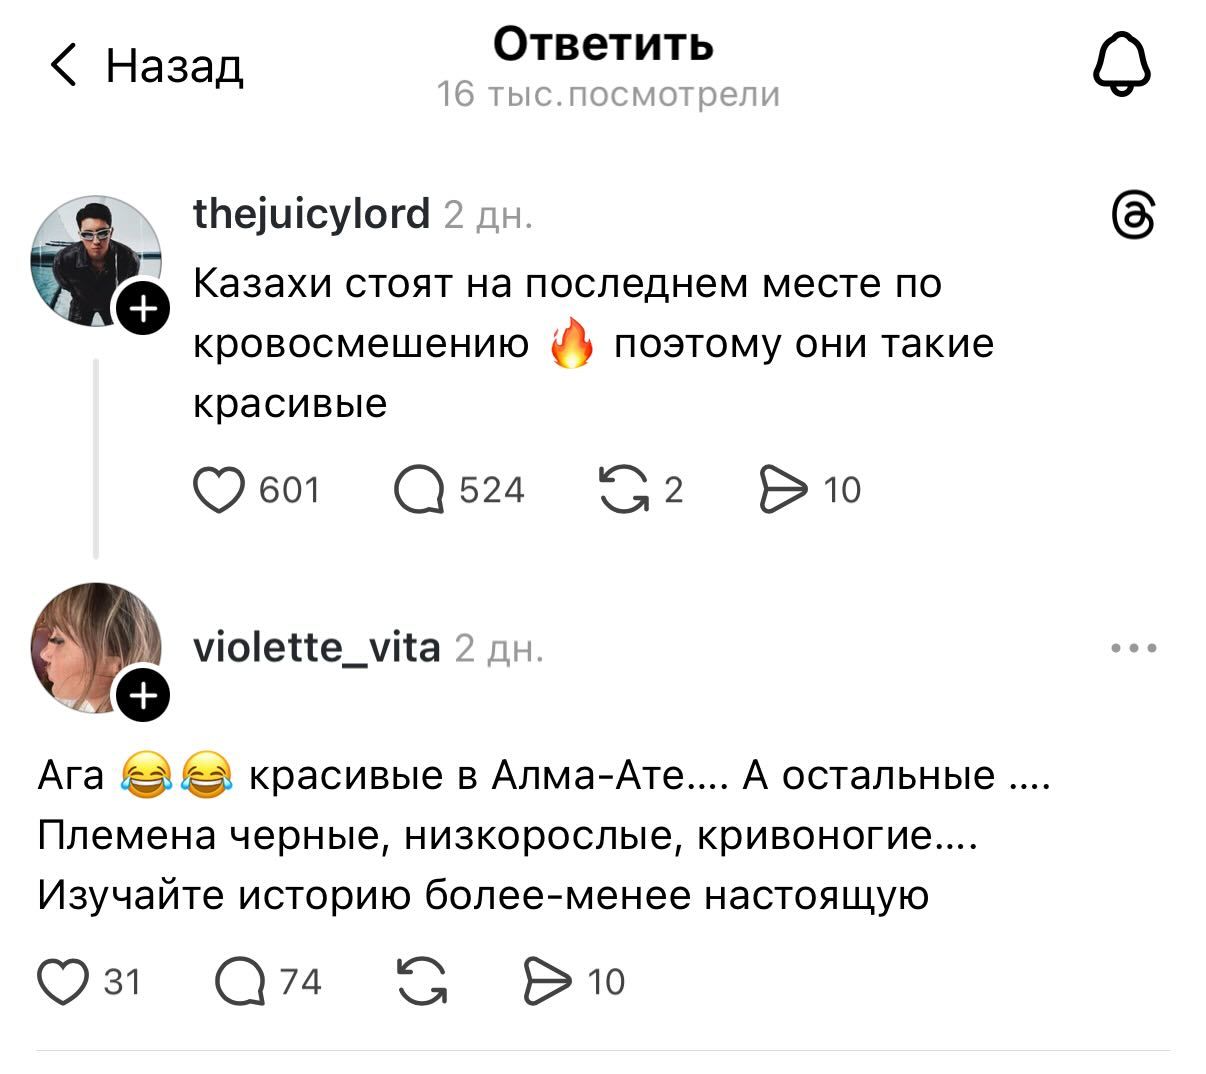Screen dimensions: 1206x1074
Task: Share violette_vita's reply via send icon
Action: (547, 981)
